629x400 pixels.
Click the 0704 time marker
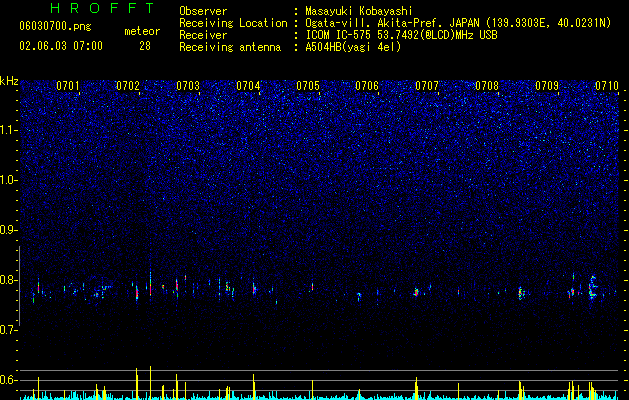[x=248, y=86]
